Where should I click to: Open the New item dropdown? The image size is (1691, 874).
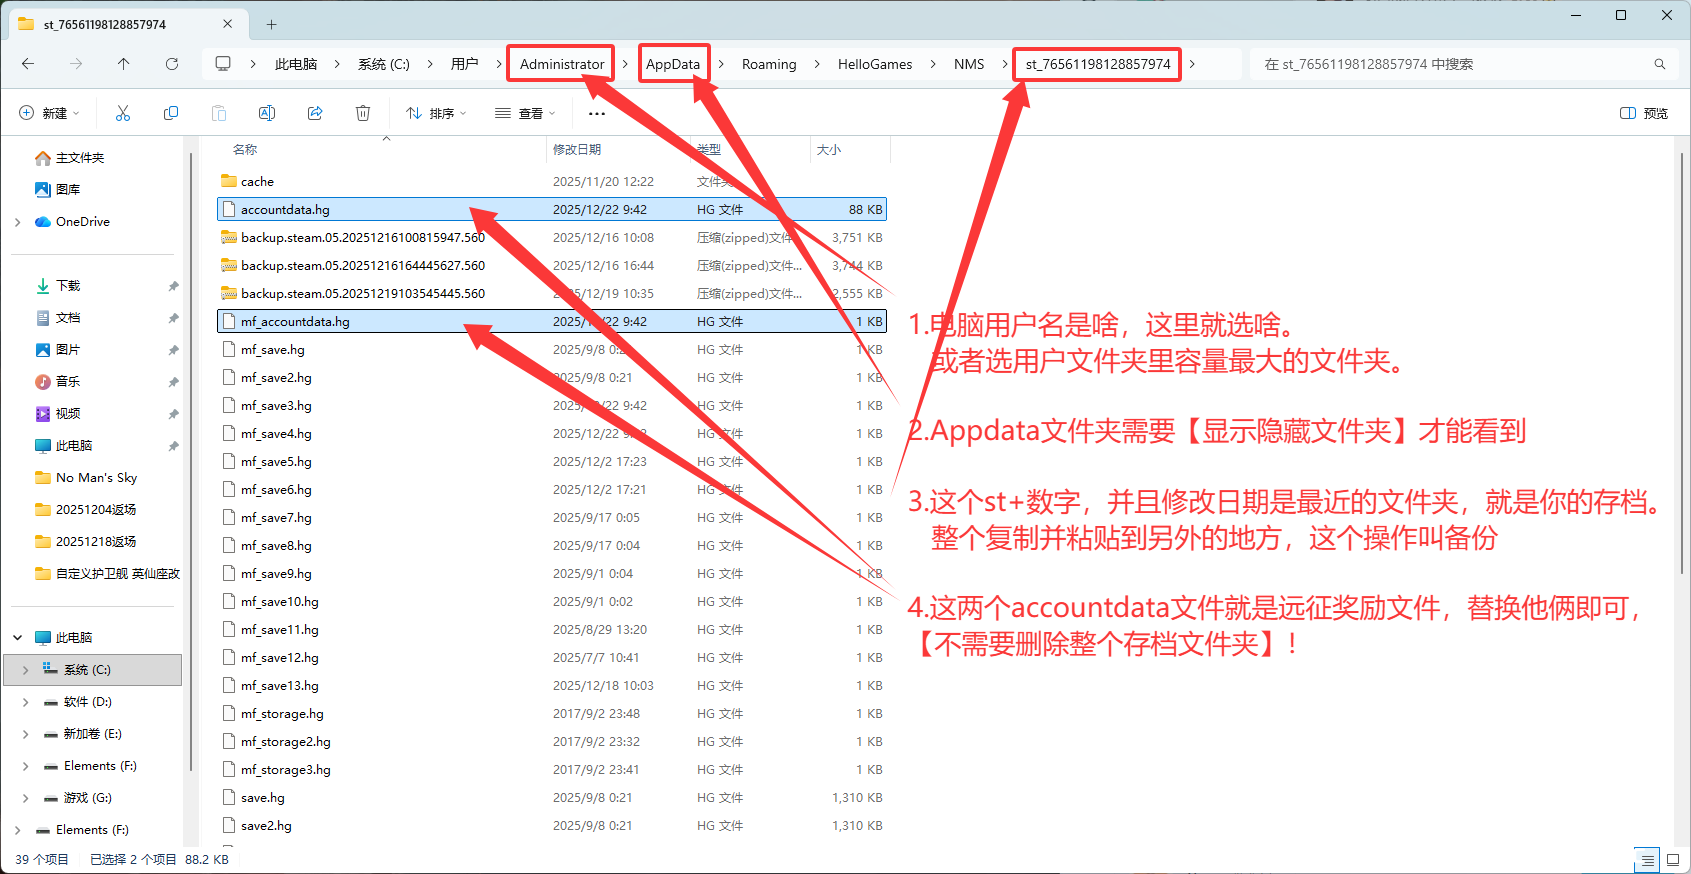[49, 113]
